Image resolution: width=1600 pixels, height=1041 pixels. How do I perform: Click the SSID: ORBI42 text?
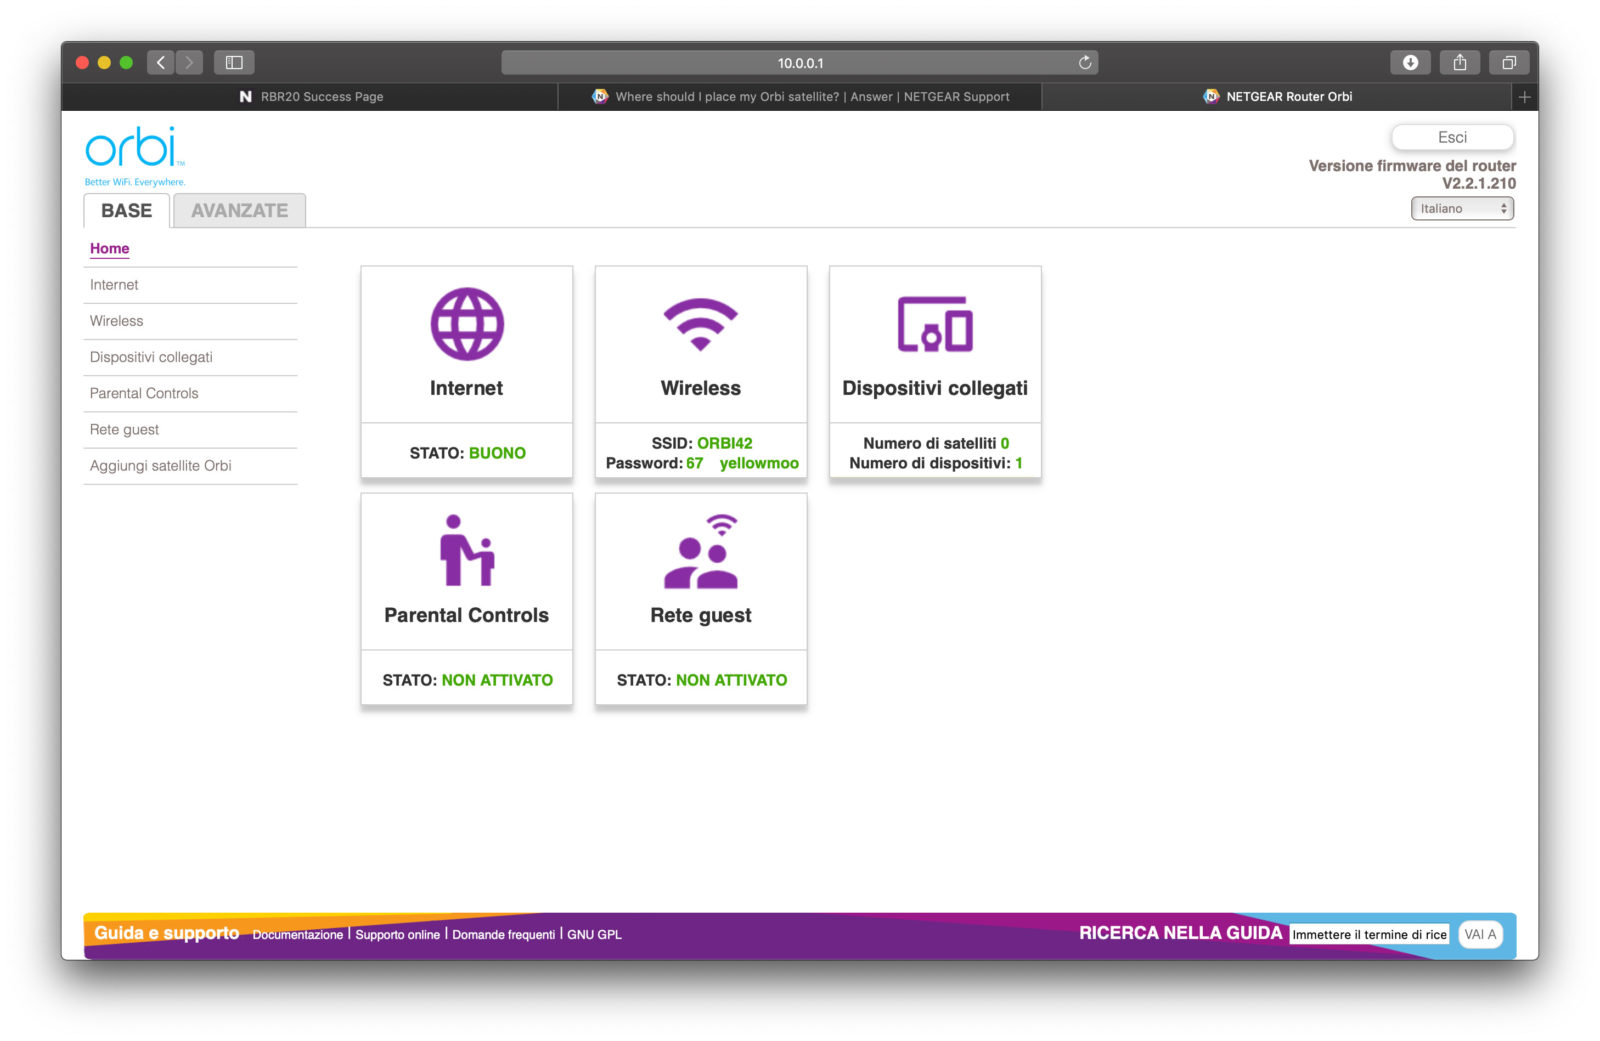pos(702,443)
